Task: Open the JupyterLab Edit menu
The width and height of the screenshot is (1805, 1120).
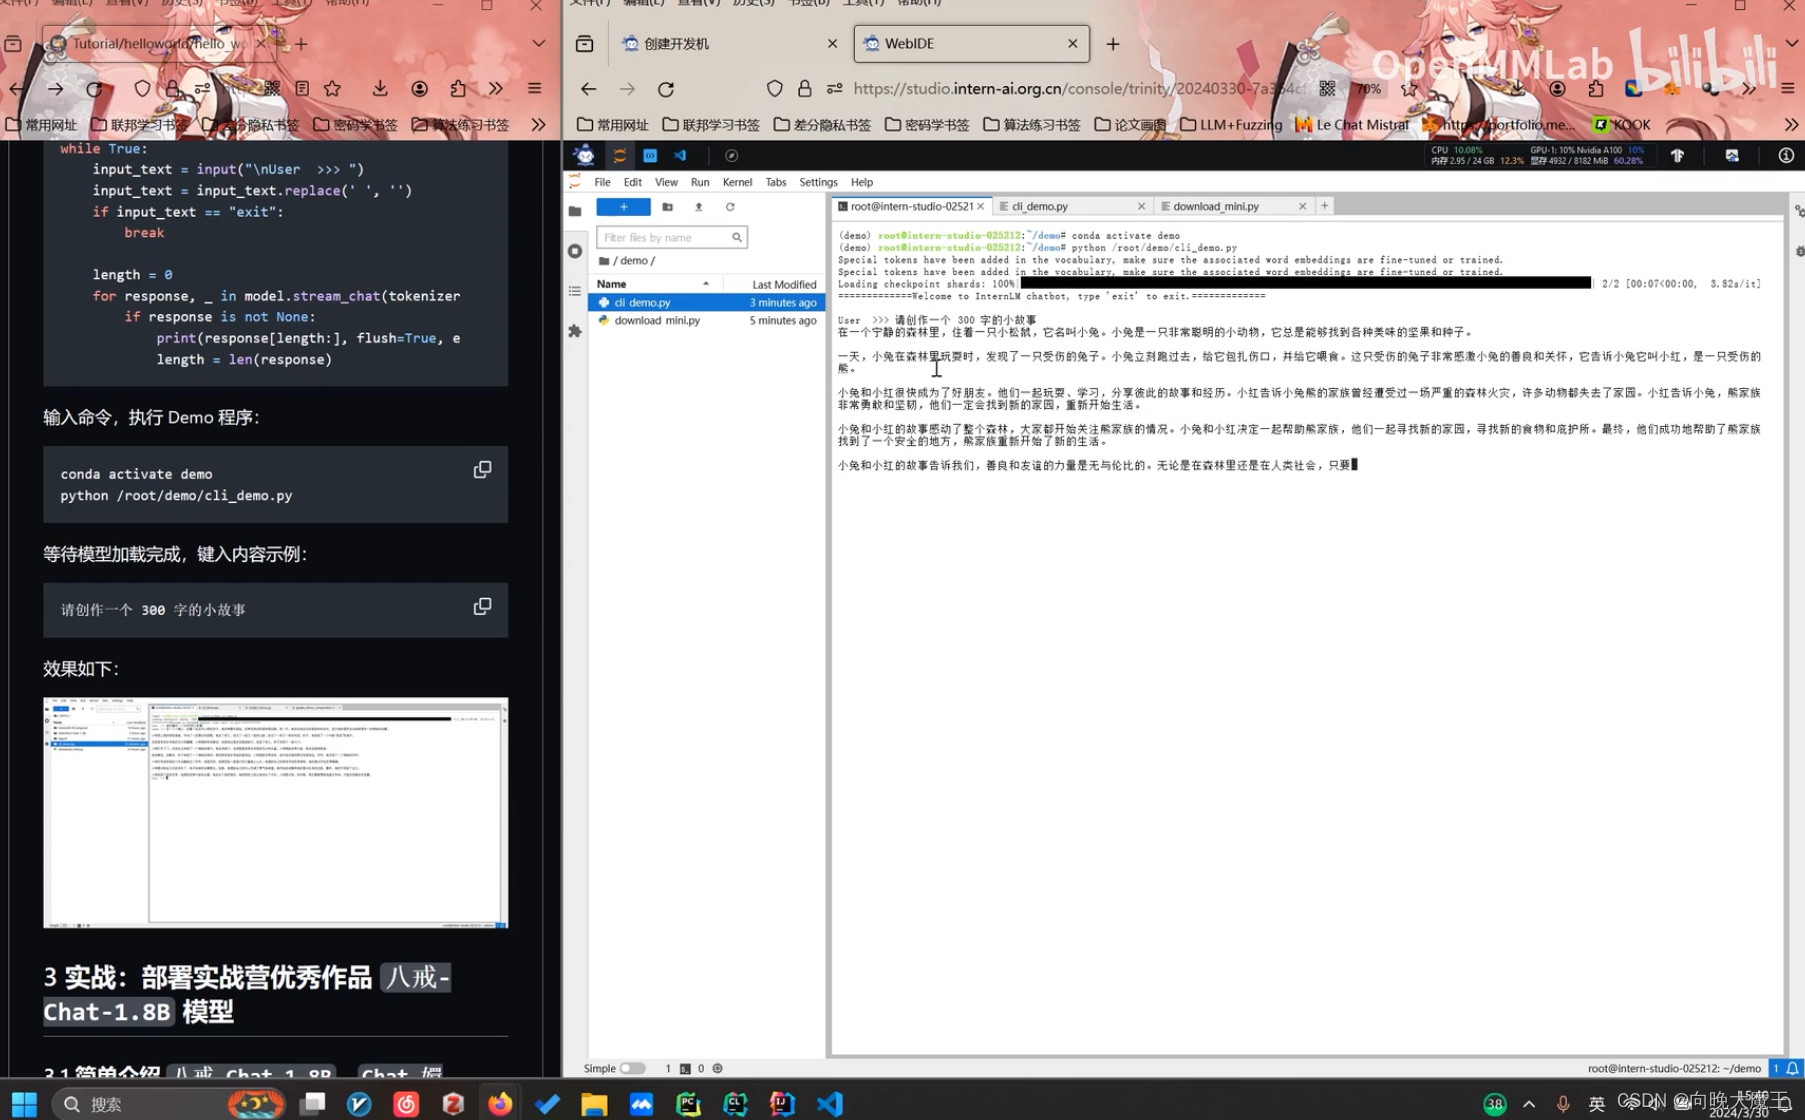Action: [x=633, y=182]
